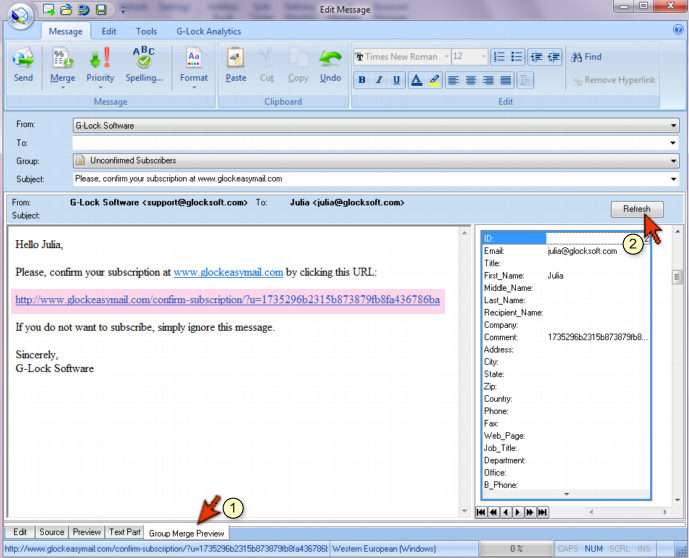689x558 pixels.
Task: Switch to the Text Part tab
Action: [124, 532]
